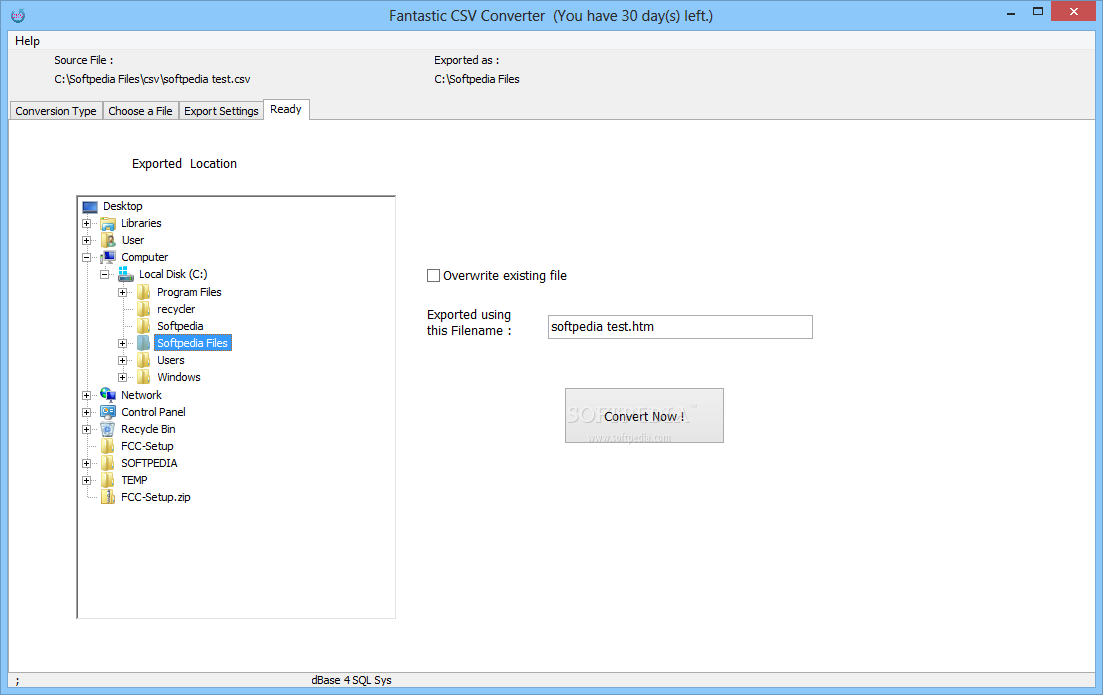This screenshot has width=1103, height=695.
Task: Select the Libraries tree label
Action: (x=141, y=223)
